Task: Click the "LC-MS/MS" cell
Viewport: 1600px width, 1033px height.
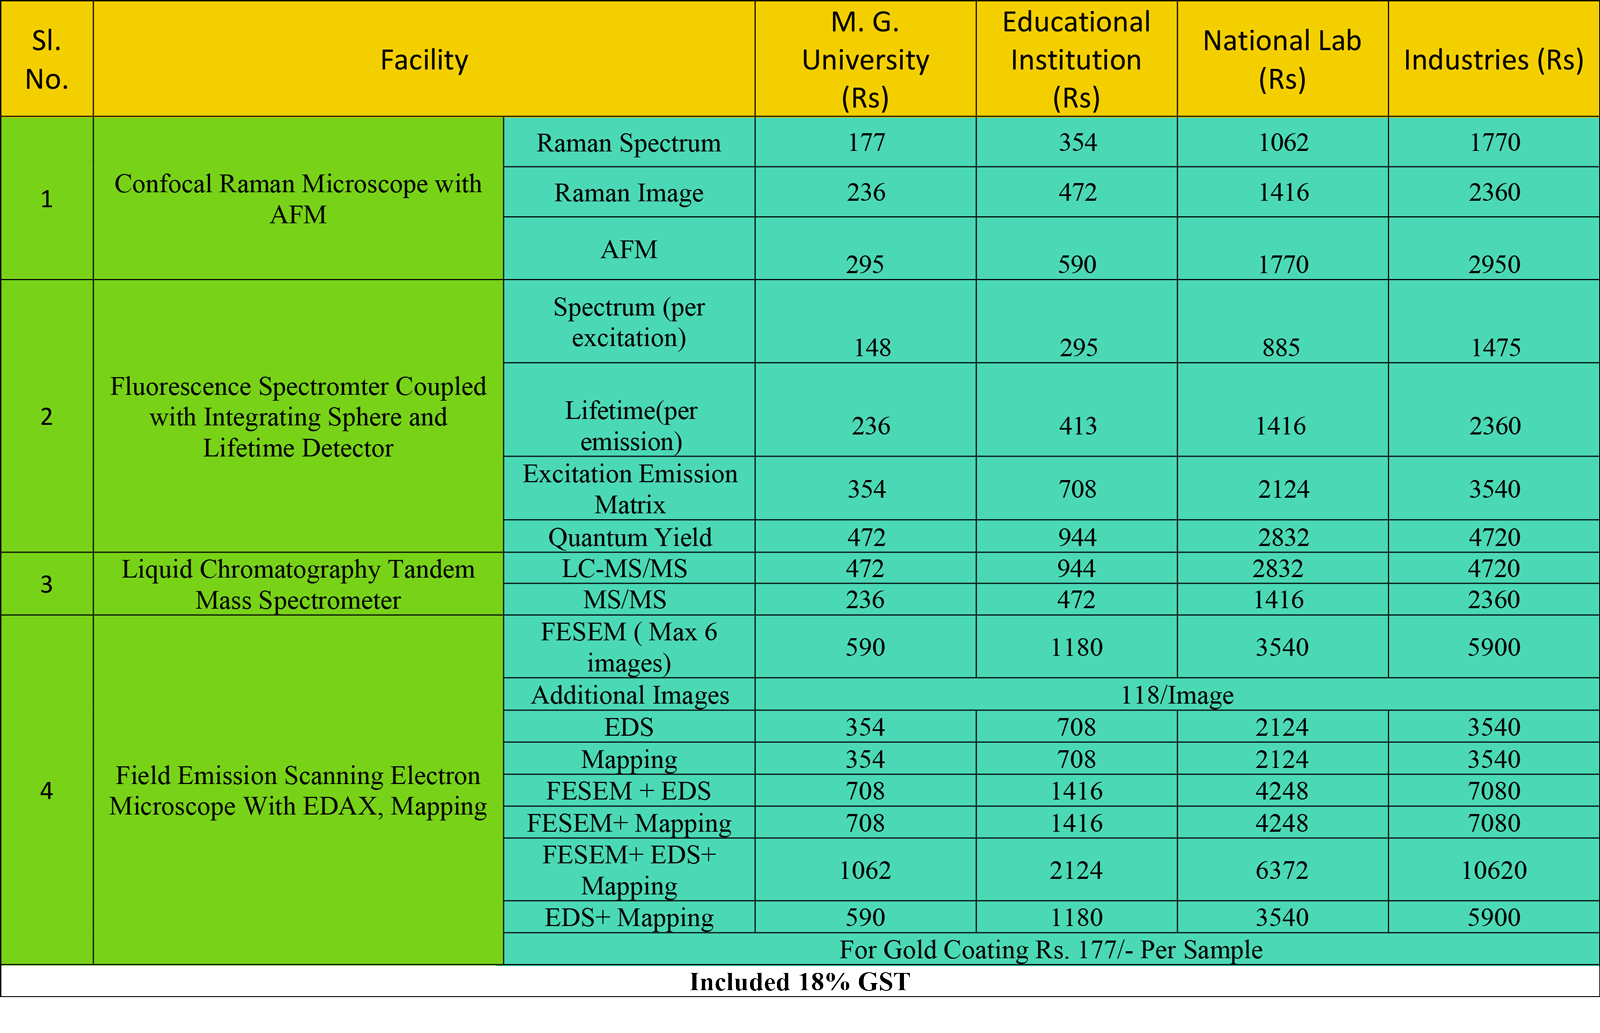Action: click(x=629, y=568)
